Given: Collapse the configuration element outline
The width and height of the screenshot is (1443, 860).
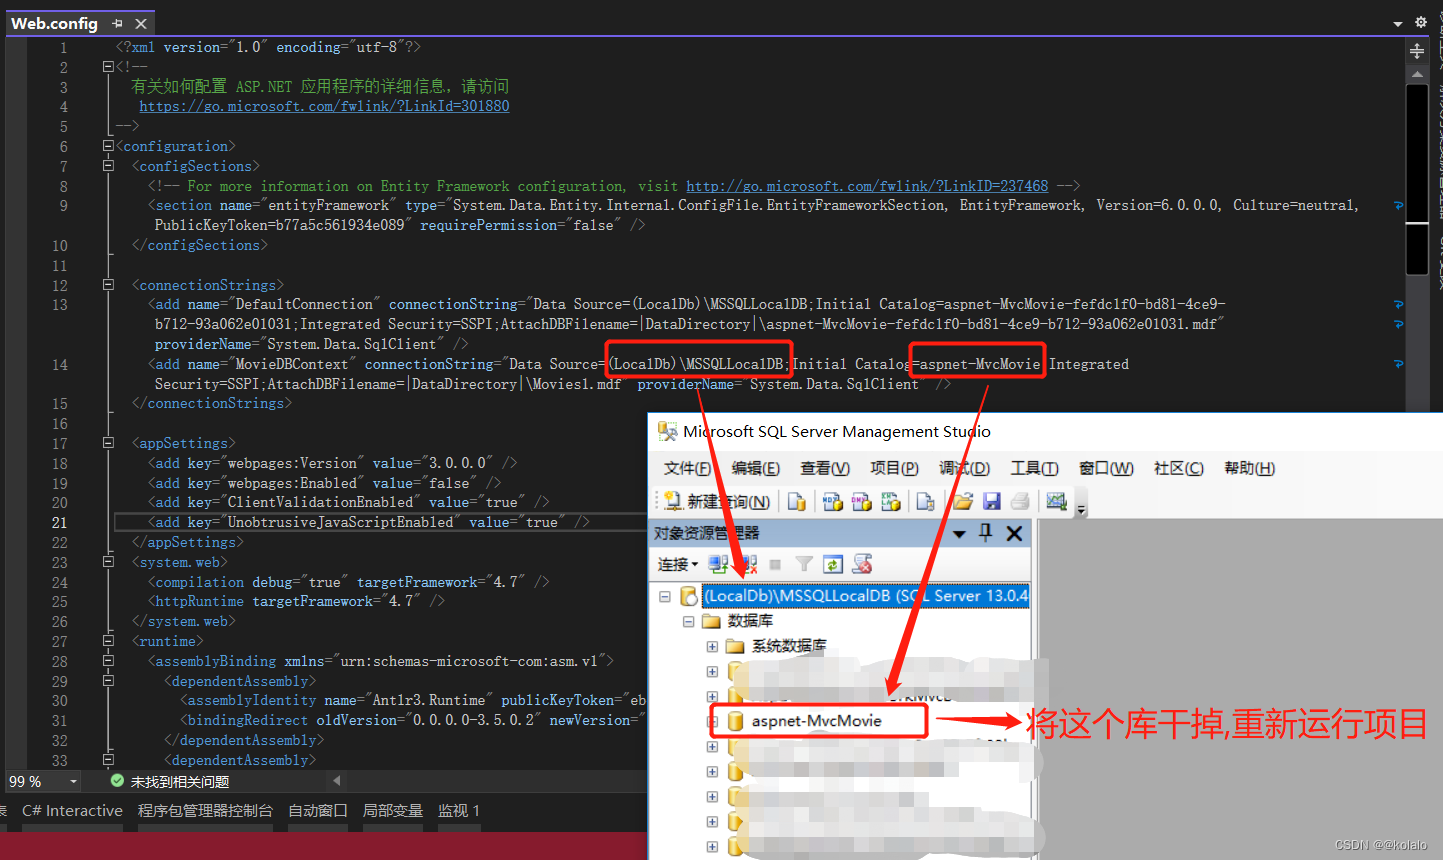Looking at the screenshot, I should pos(108,146).
